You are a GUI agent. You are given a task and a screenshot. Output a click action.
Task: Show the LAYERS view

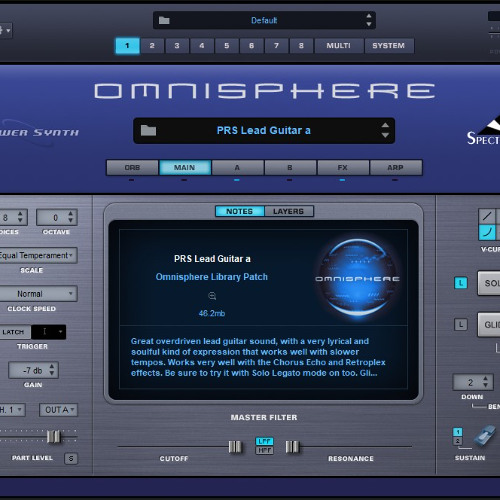tap(289, 211)
